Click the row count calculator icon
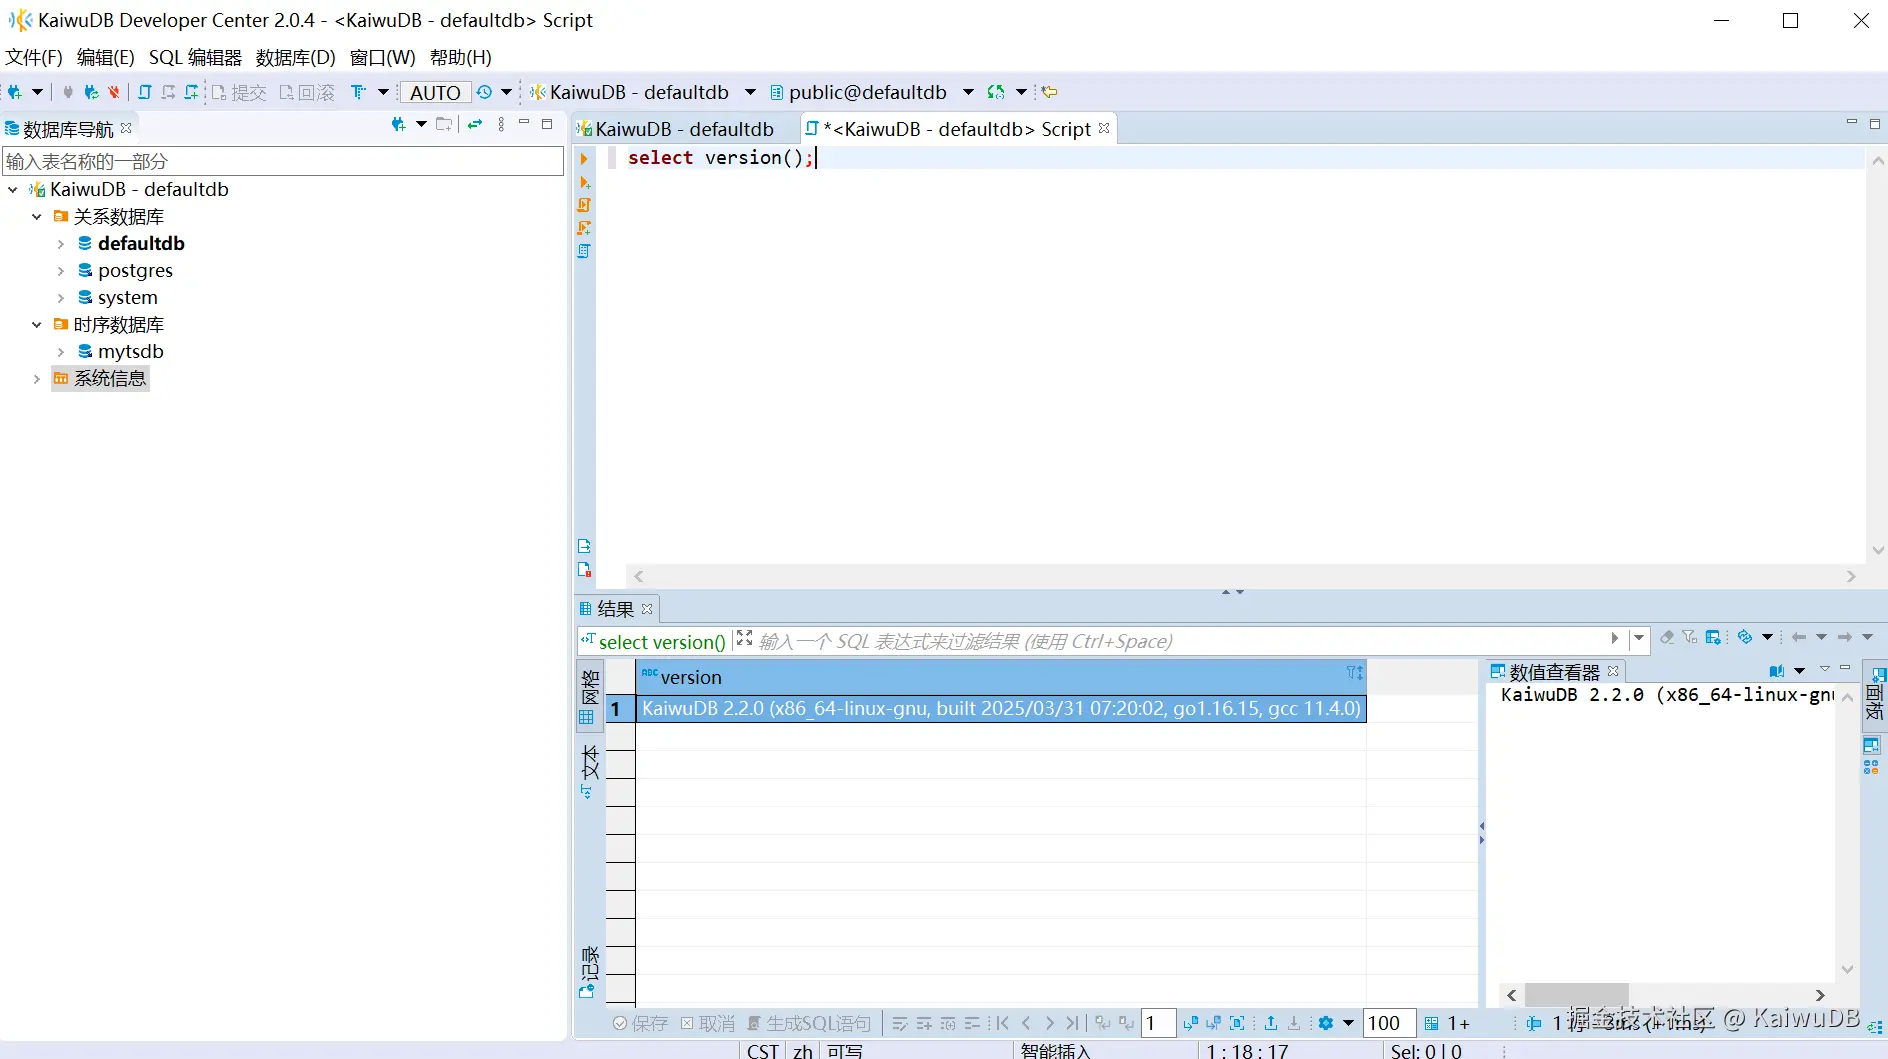1888x1059 pixels. 1432,1023
